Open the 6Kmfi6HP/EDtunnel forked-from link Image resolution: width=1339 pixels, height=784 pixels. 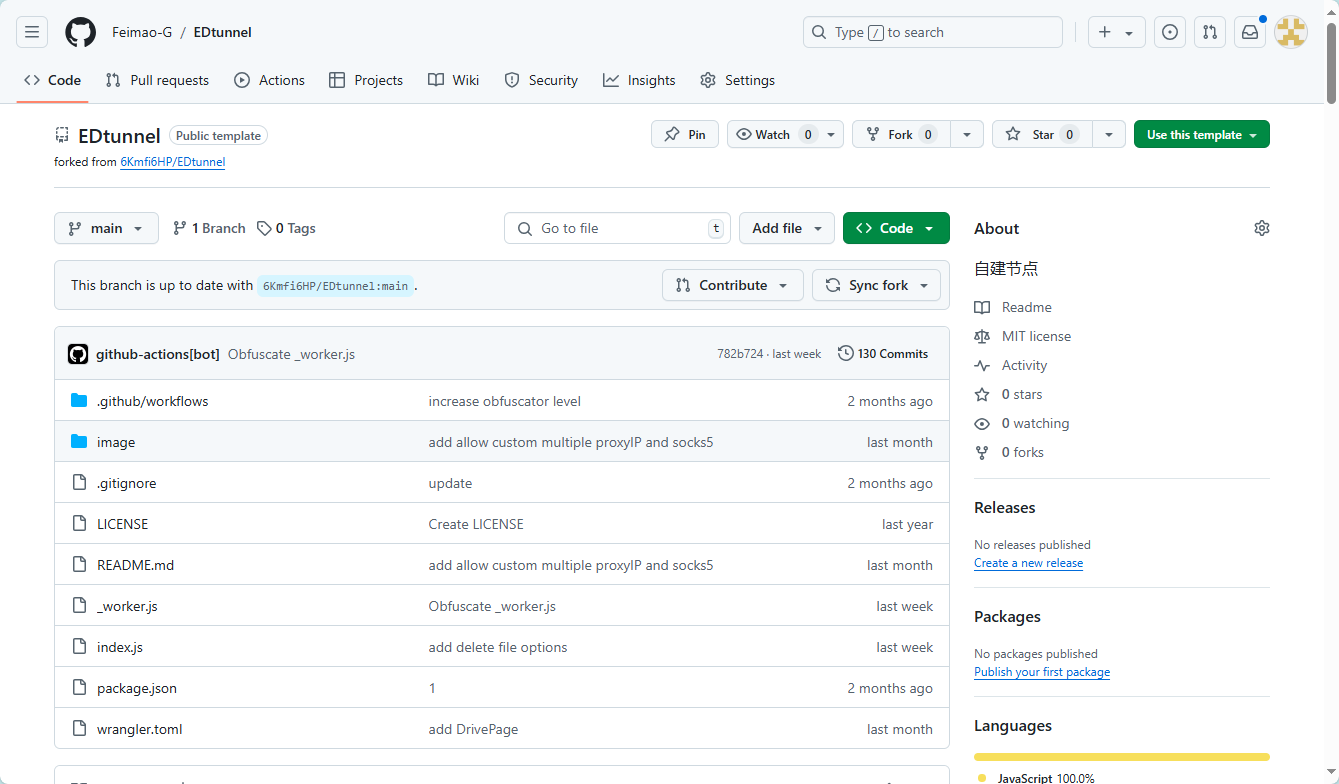173,161
